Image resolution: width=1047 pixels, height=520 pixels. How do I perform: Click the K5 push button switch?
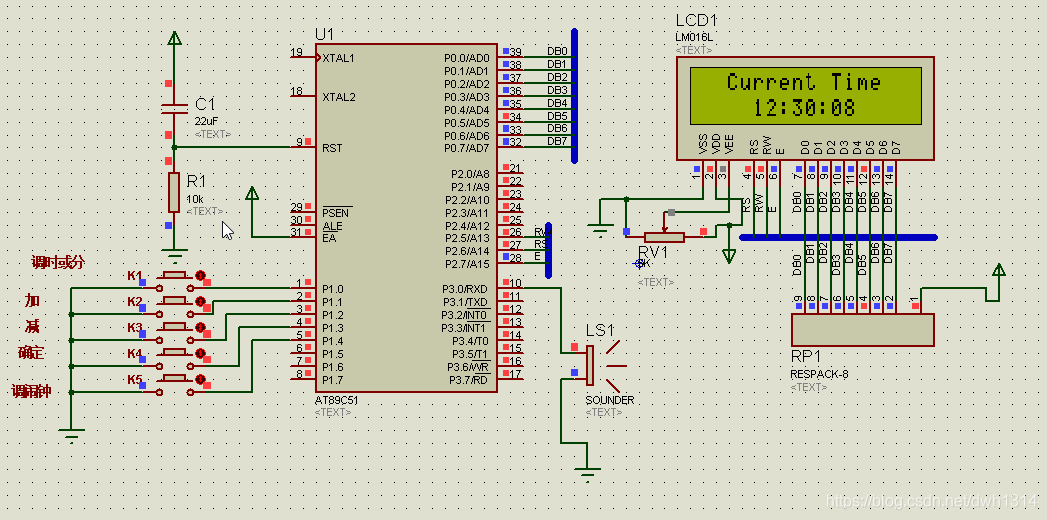[175, 378]
